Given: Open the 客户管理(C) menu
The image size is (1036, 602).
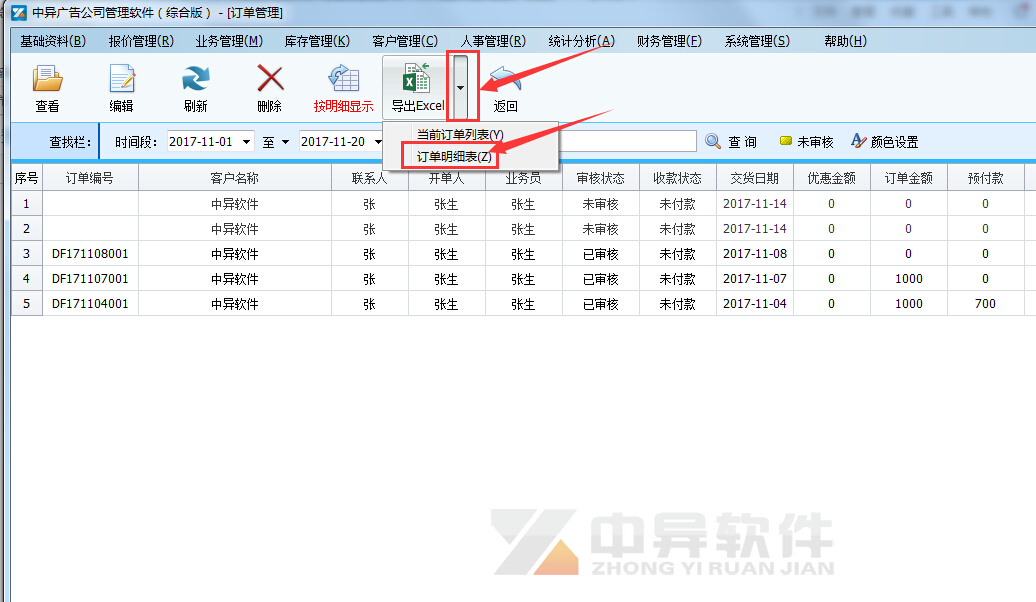Looking at the screenshot, I should [x=404, y=41].
